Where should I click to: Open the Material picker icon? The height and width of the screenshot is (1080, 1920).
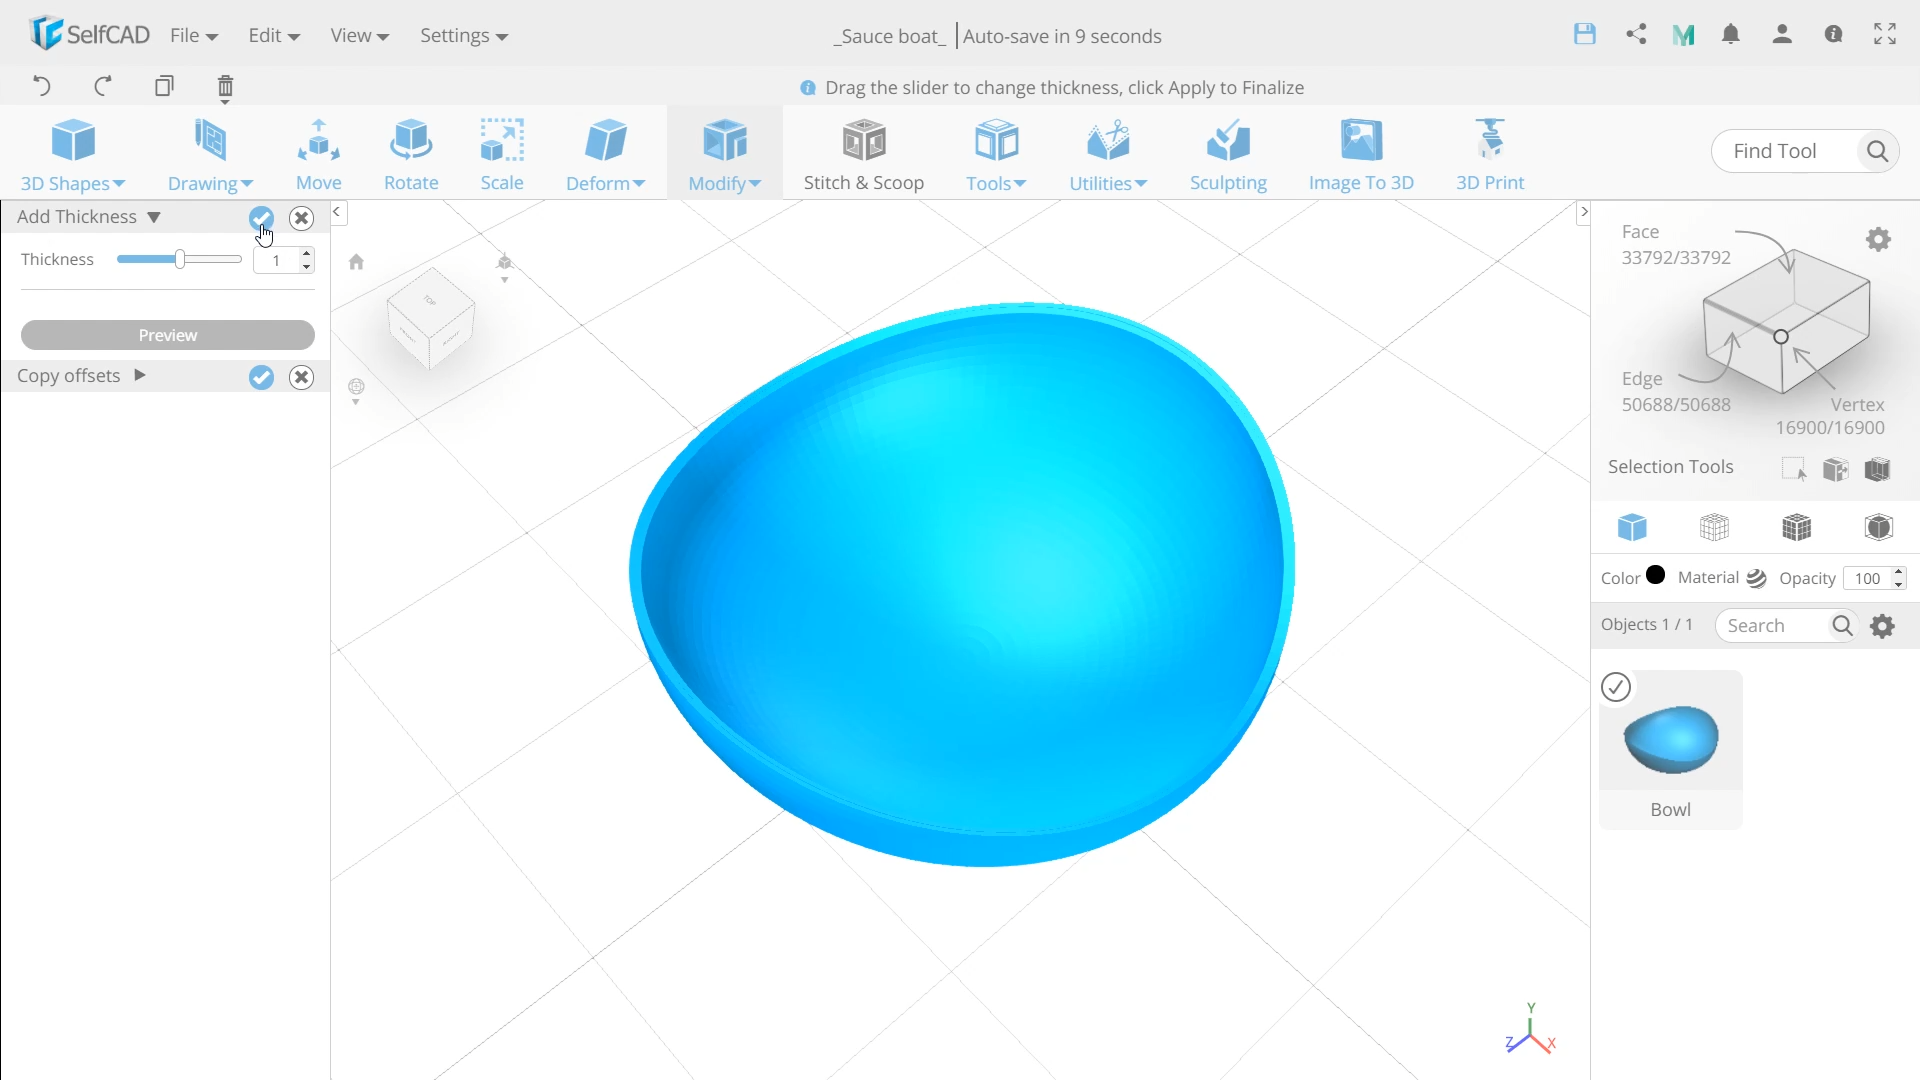pyautogui.click(x=1757, y=578)
